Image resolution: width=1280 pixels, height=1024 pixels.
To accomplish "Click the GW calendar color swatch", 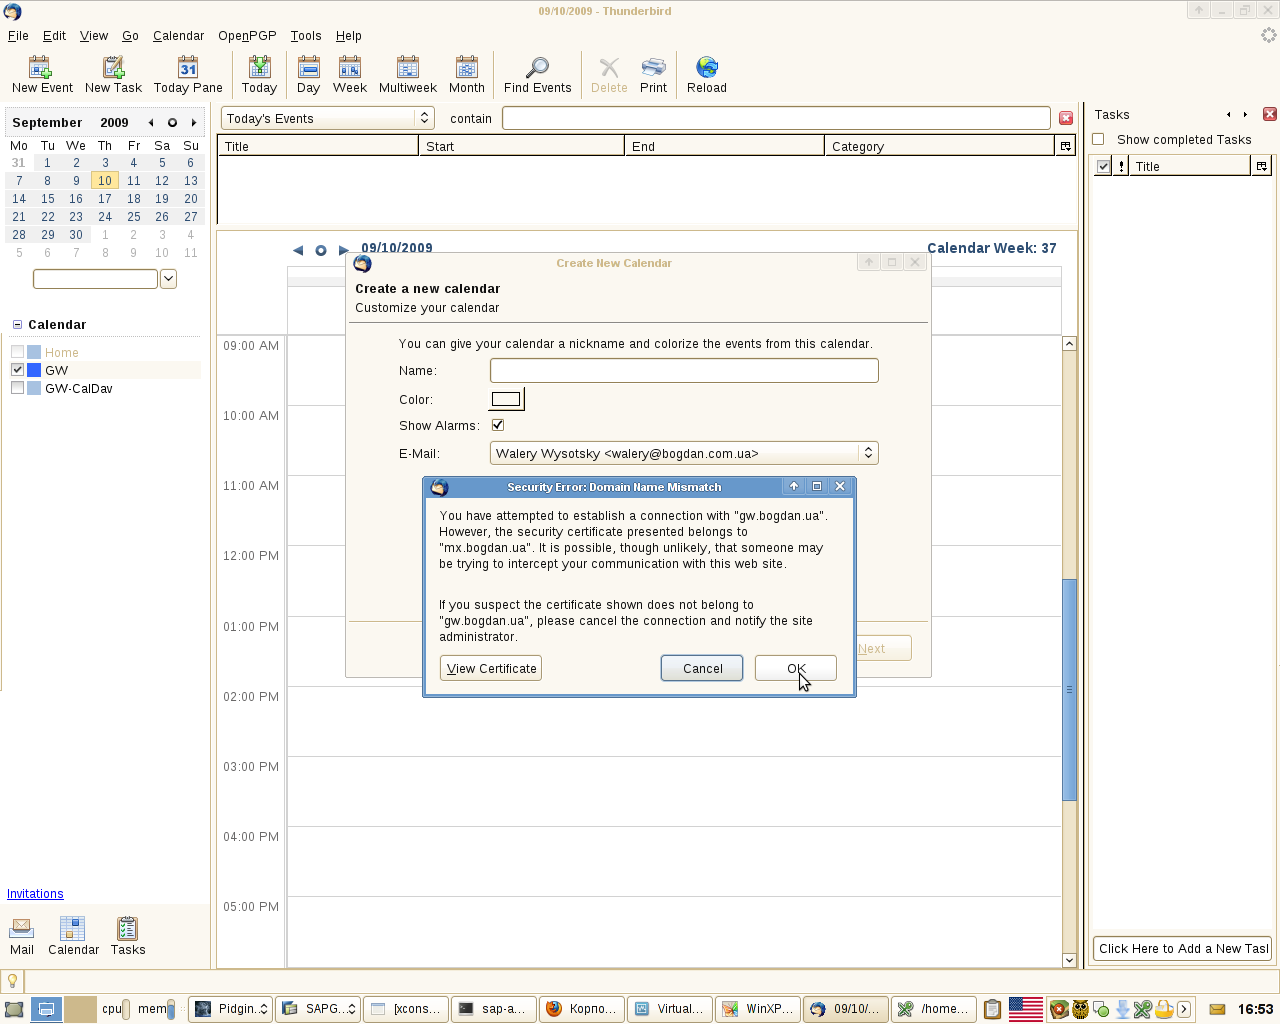I will pyautogui.click(x=34, y=370).
